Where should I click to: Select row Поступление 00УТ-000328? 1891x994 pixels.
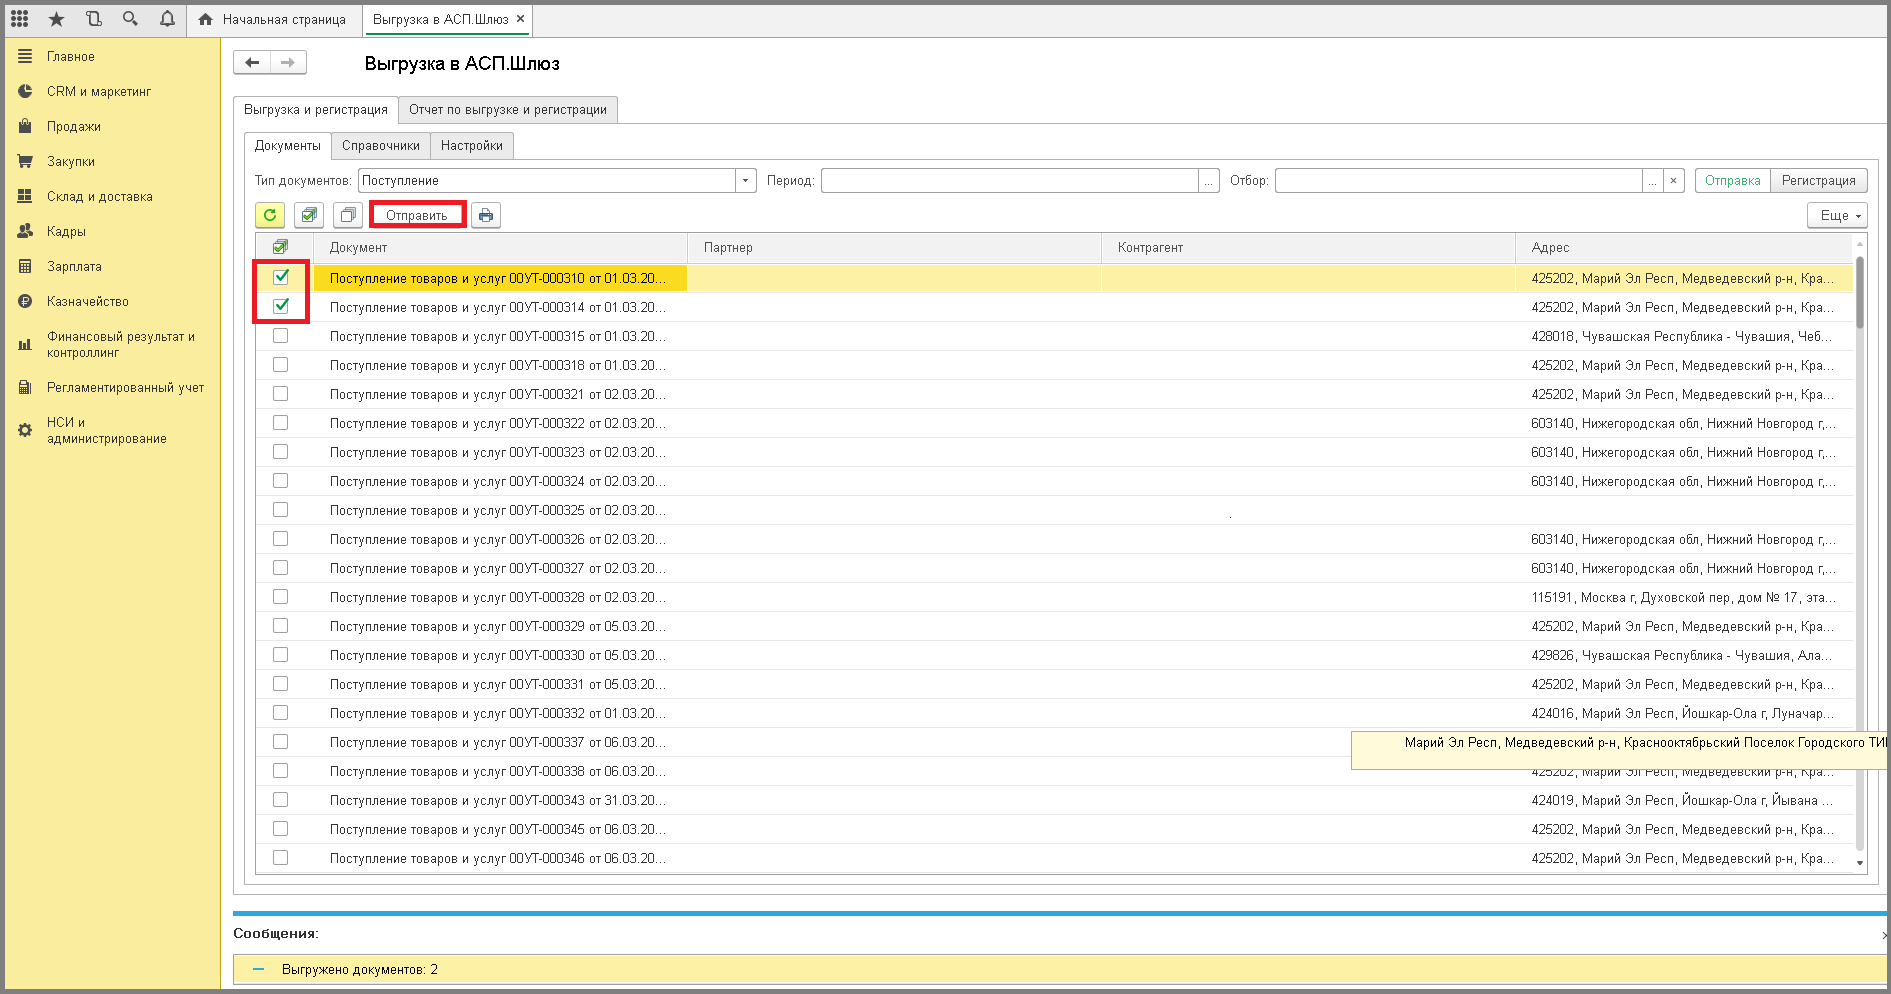click(1055, 597)
